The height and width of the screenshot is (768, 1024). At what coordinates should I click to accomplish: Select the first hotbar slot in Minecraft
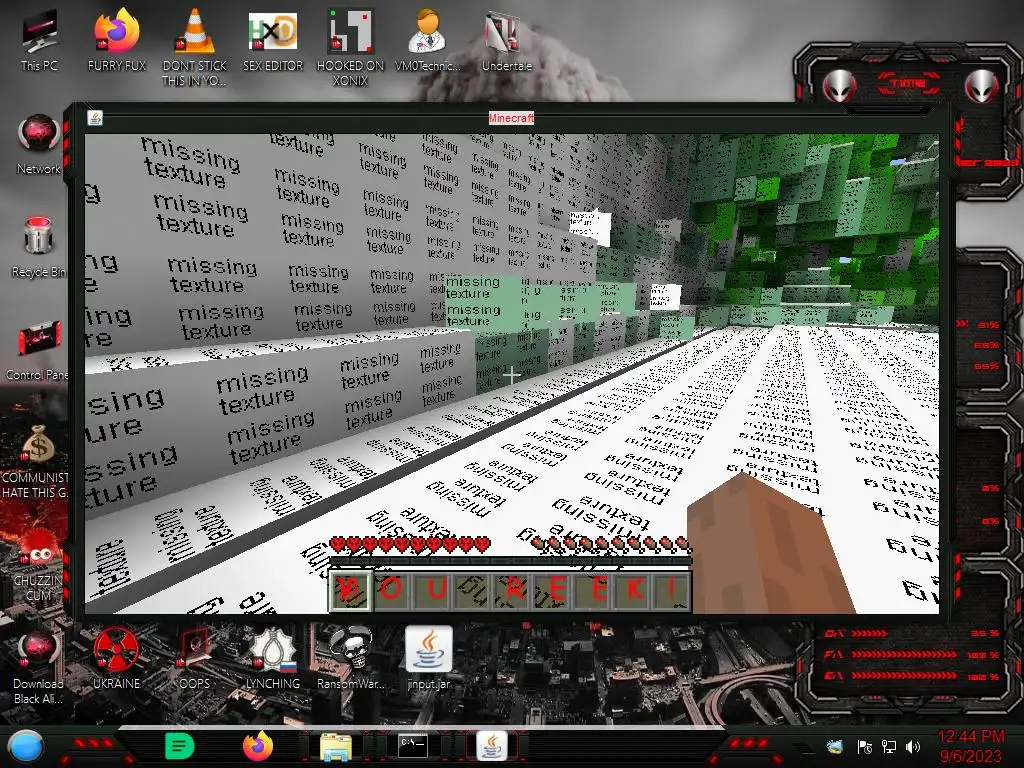(351, 590)
